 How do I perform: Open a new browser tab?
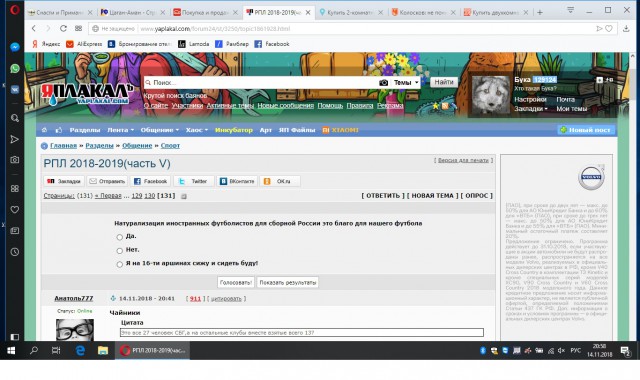click(x=540, y=13)
